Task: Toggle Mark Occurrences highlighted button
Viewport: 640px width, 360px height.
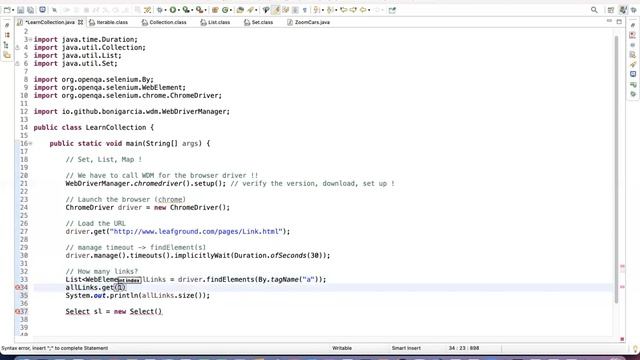Action: [x=276, y=10]
